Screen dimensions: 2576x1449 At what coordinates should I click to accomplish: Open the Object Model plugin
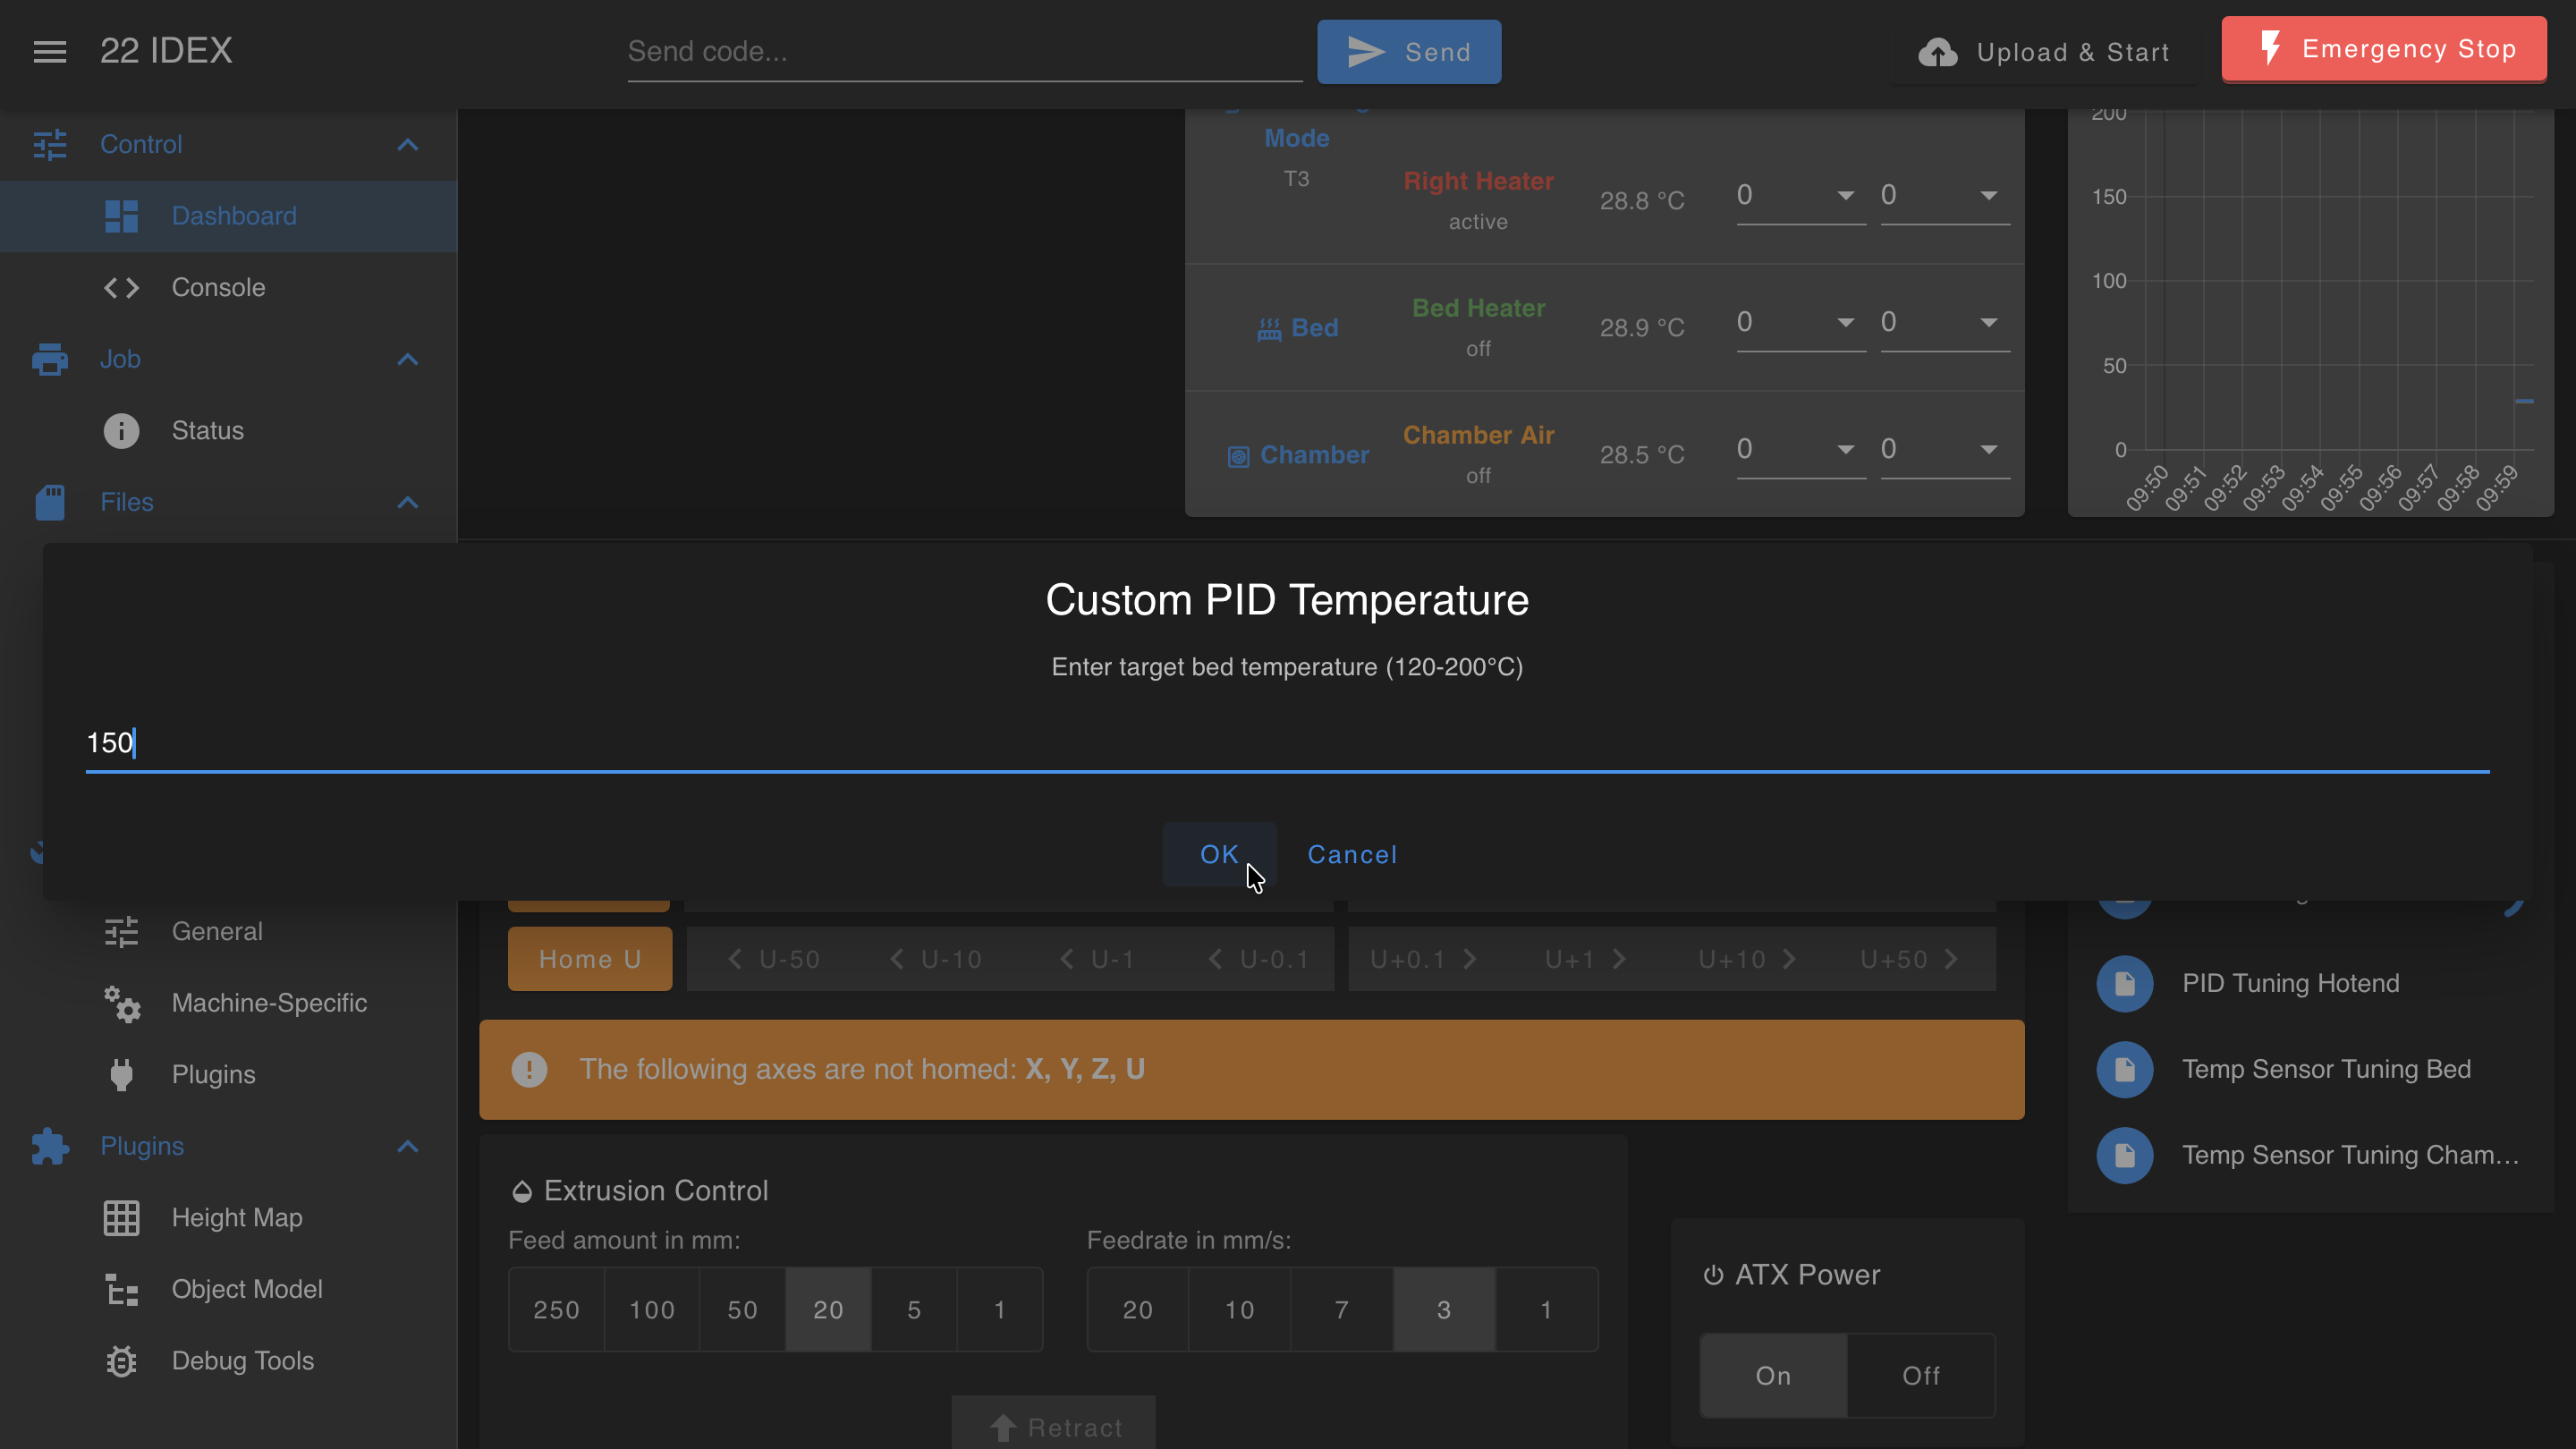tap(228, 1290)
